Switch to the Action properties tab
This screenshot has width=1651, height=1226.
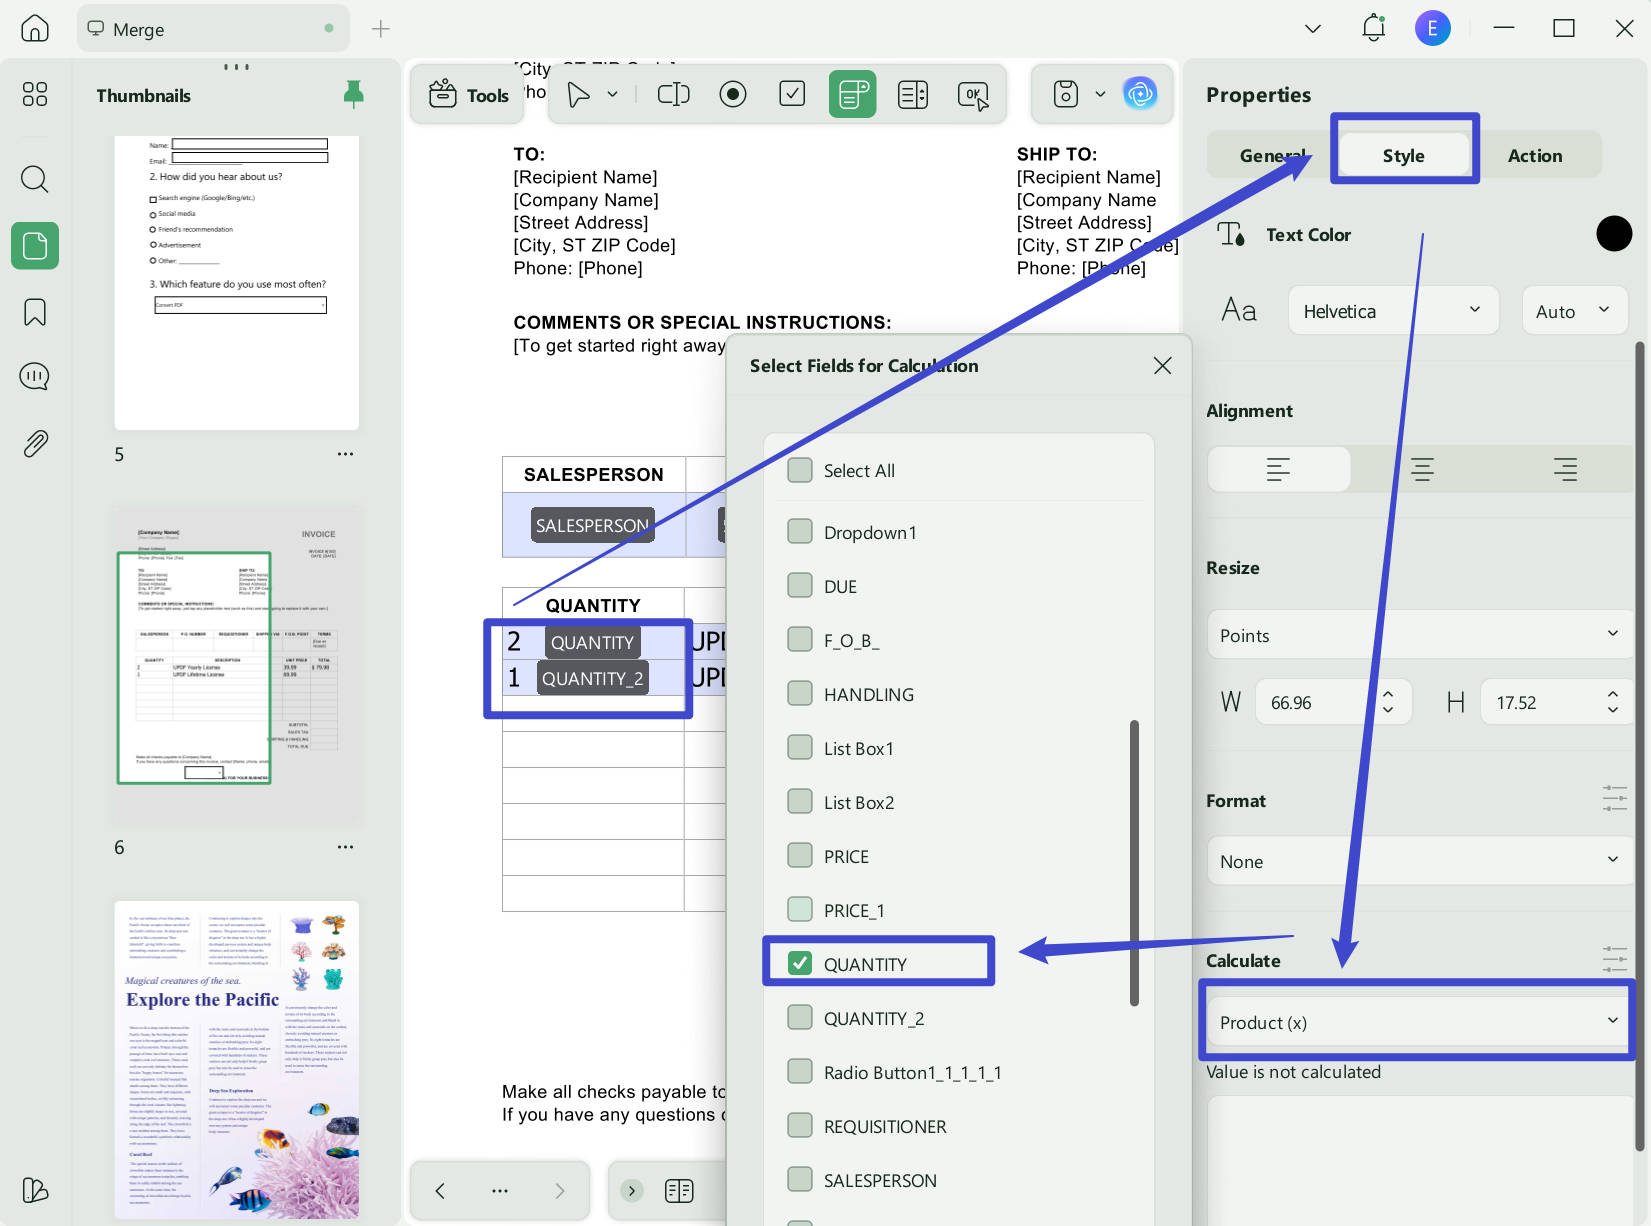[1534, 155]
